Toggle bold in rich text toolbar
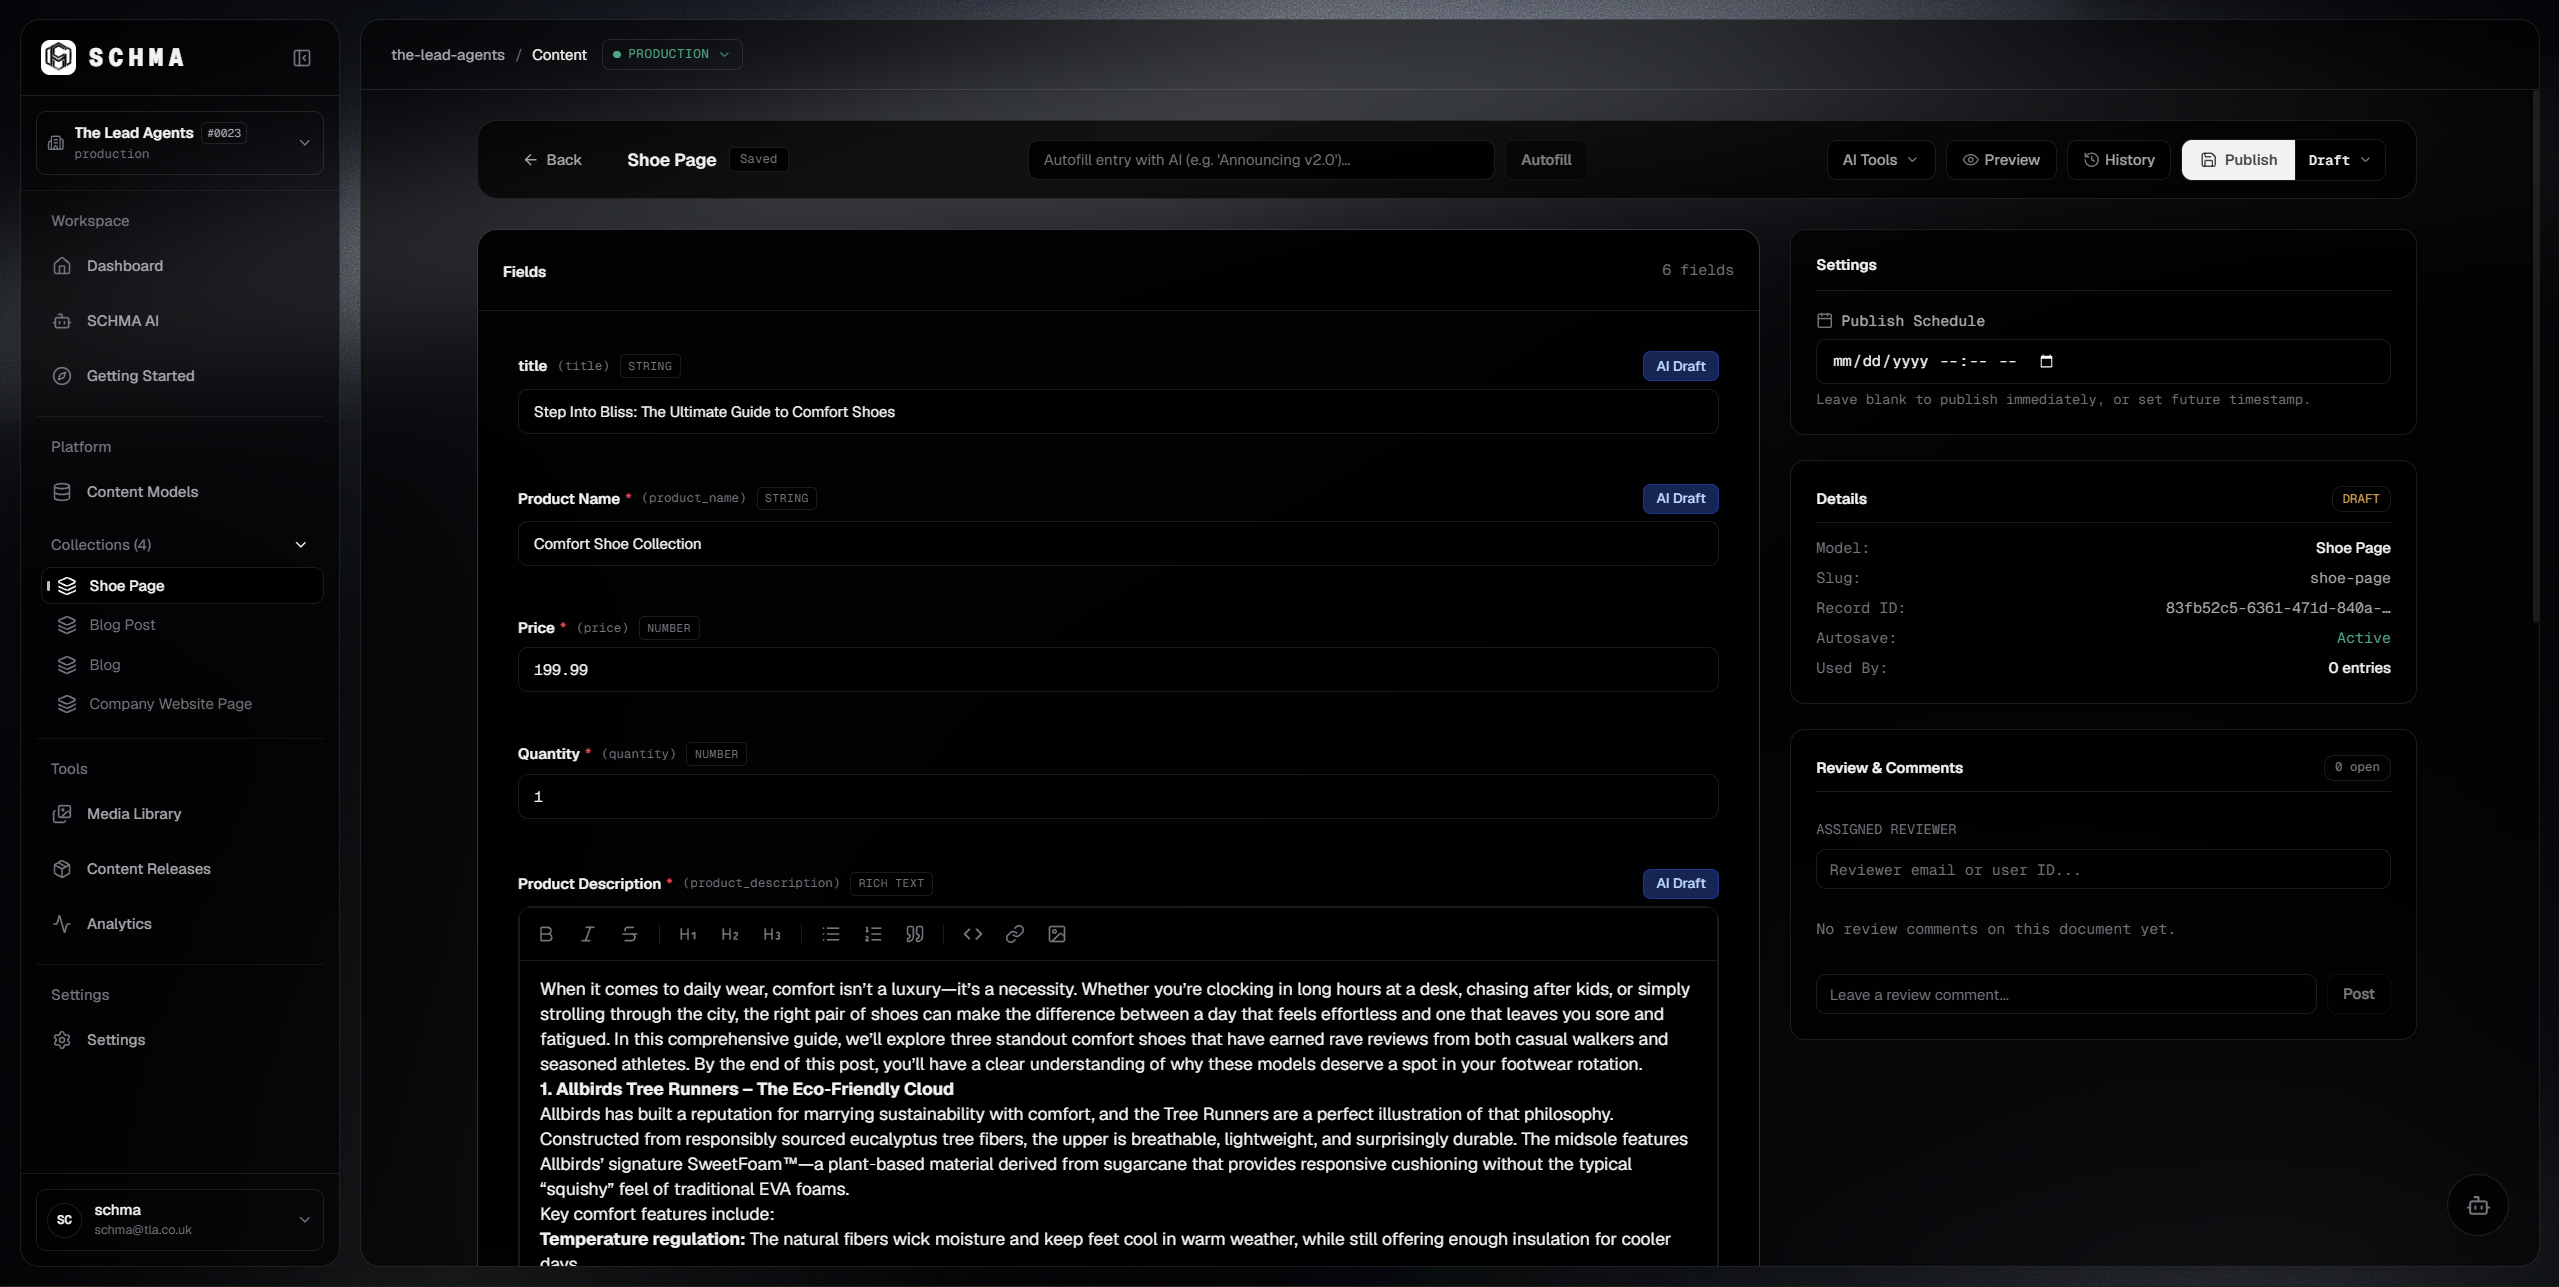Screen dimensions: 2559x1287 pyautogui.click(x=546, y=934)
